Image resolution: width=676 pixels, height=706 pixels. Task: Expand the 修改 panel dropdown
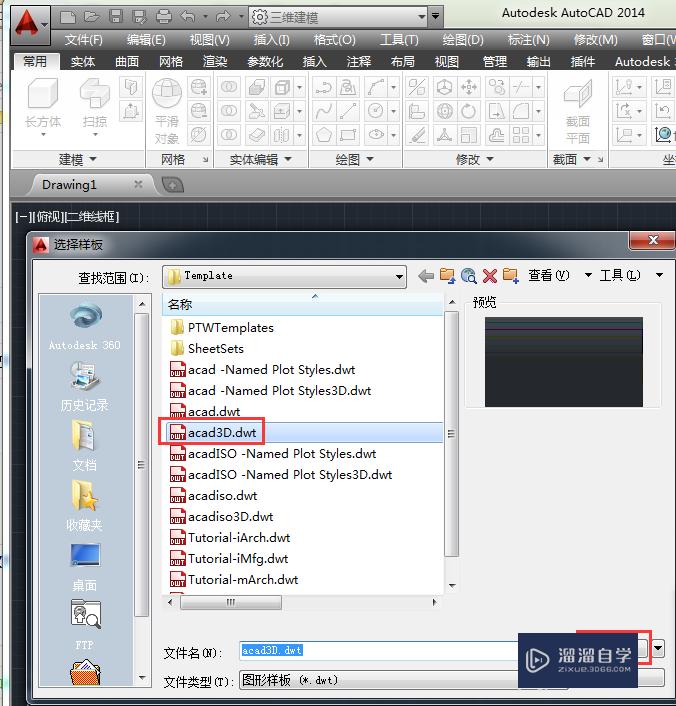pyautogui.click(x=475, y=159)
